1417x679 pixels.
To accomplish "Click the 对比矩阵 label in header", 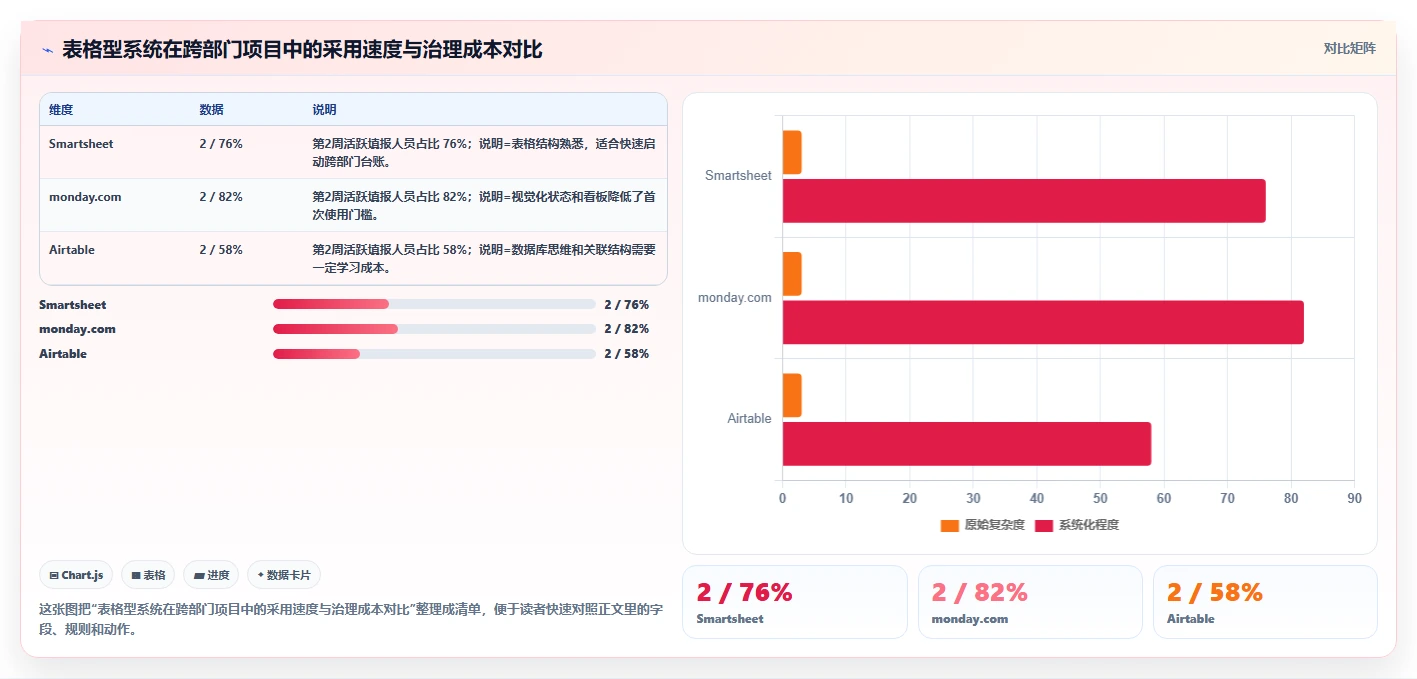I will pos(1349,48).
